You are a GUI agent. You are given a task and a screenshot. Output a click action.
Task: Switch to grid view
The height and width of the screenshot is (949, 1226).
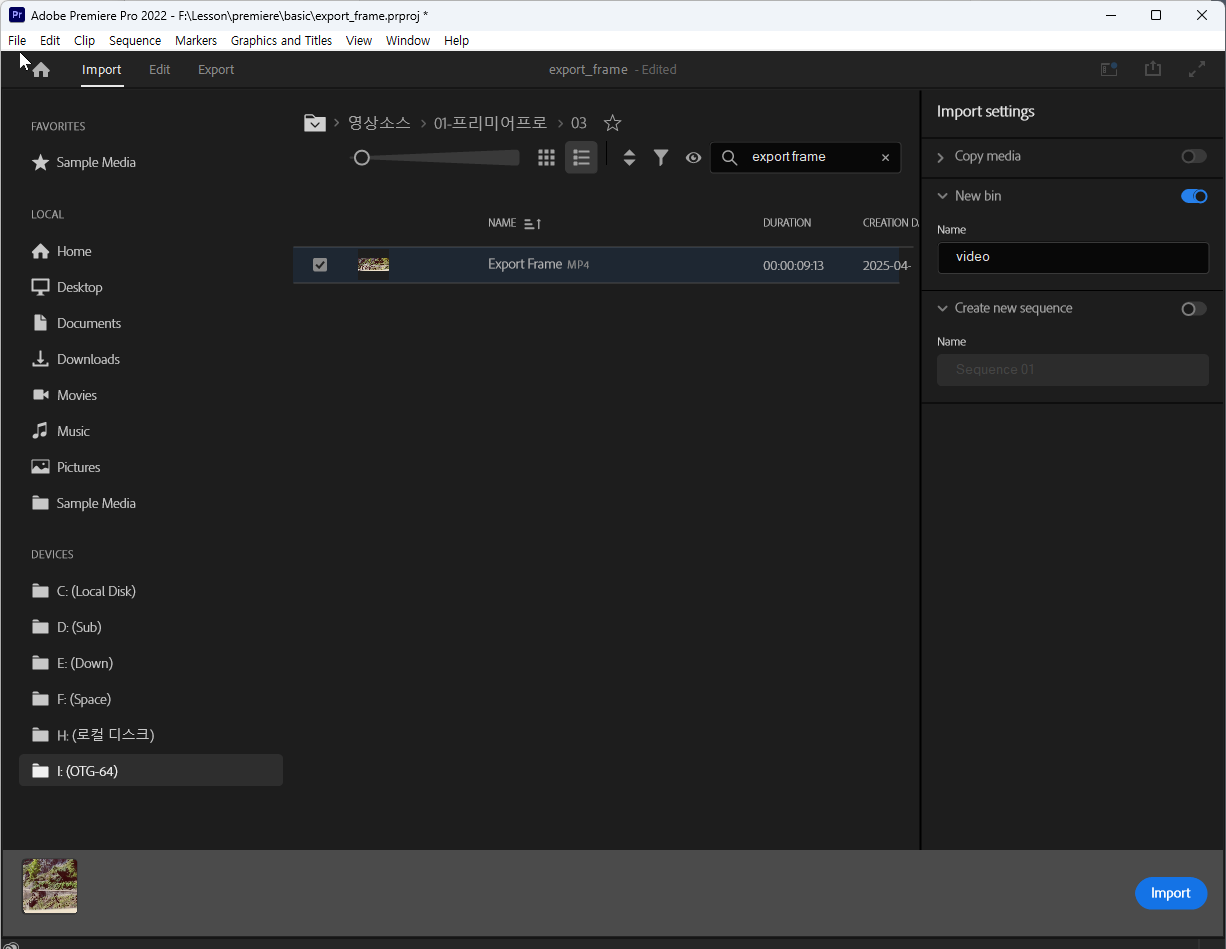point(546,158)
